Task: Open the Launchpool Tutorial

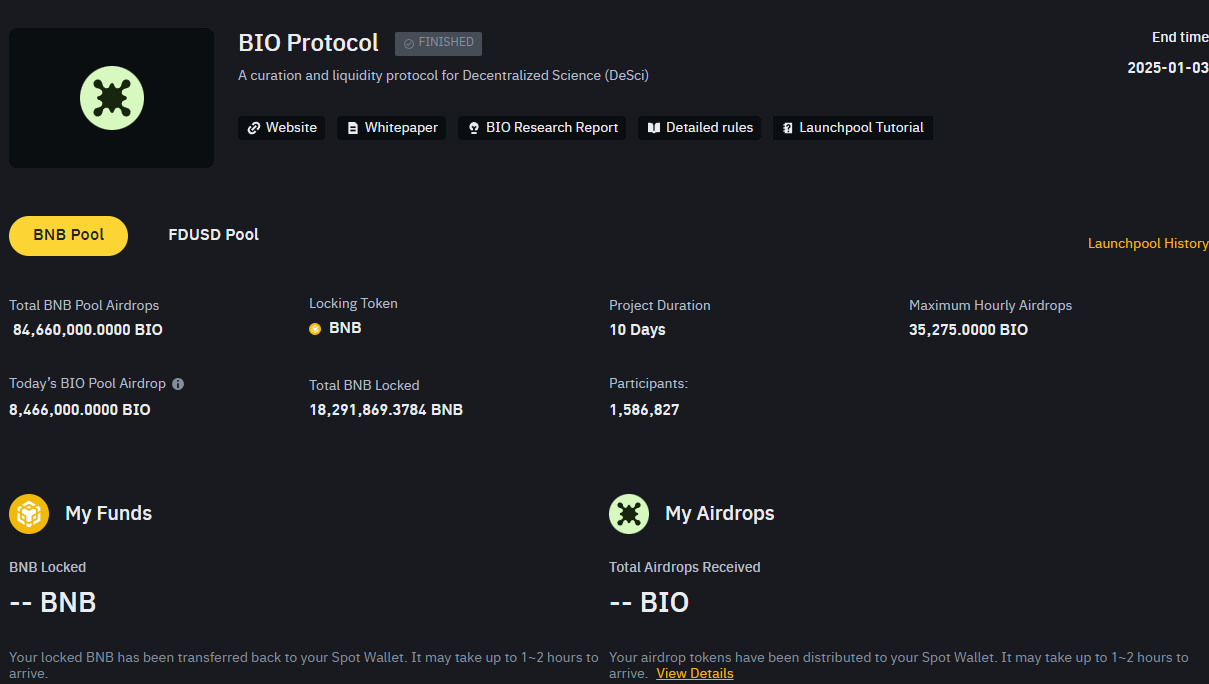Action: (853, 128)
